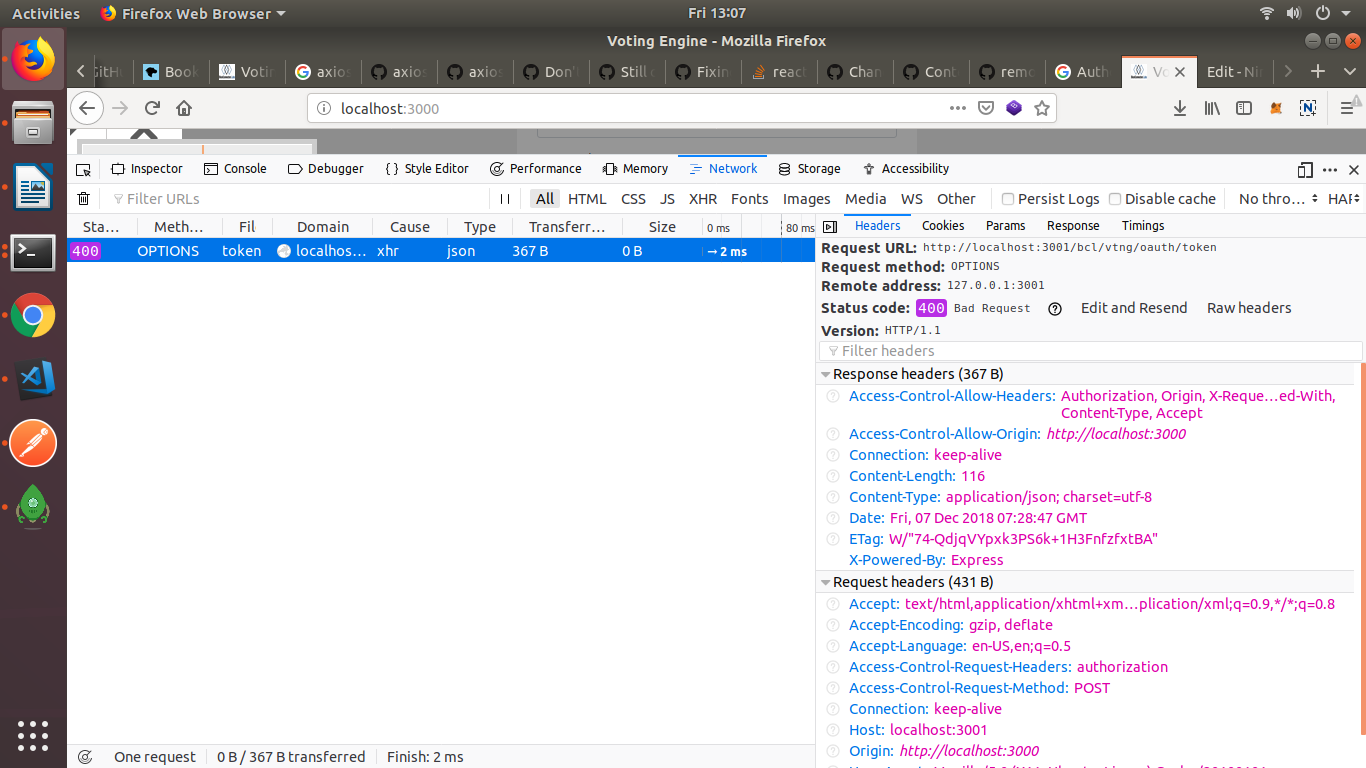Open Google Chrome from the dock

pos(33,317)
